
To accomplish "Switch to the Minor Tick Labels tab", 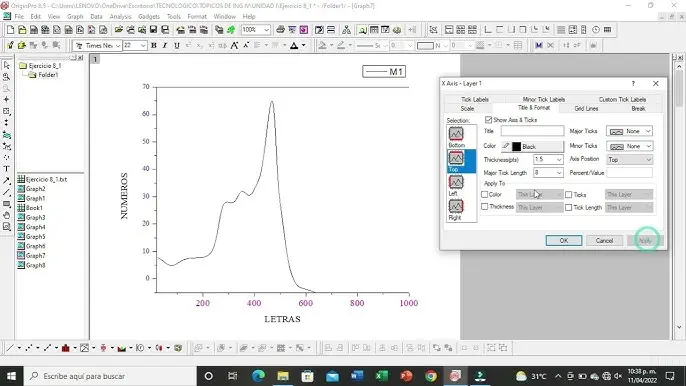I will tap(544, 99).
